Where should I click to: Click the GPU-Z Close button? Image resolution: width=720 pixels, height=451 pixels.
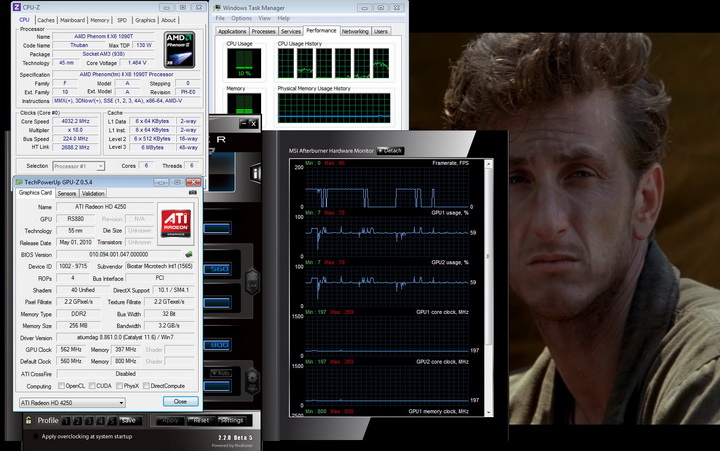point(180,401)
